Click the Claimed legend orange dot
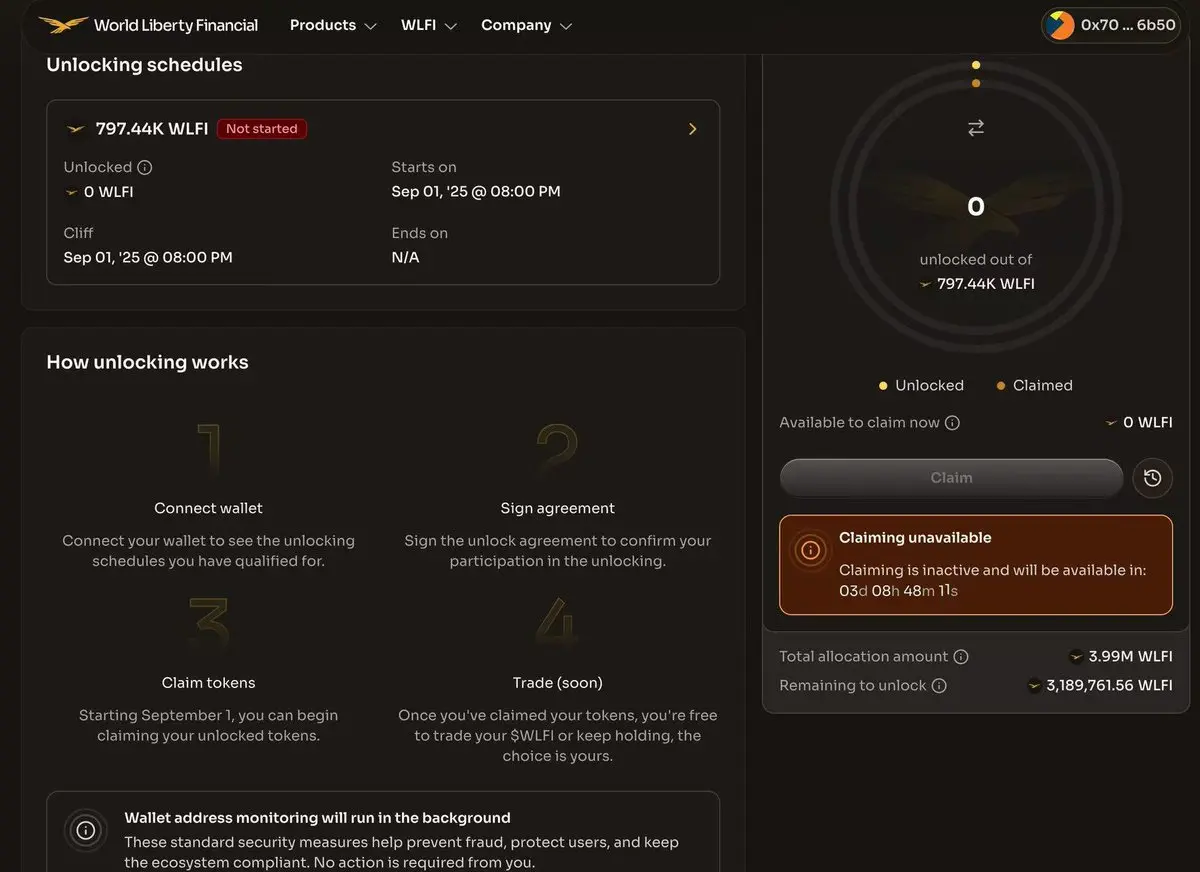Screen dimensions: 1200x872 1001,386
